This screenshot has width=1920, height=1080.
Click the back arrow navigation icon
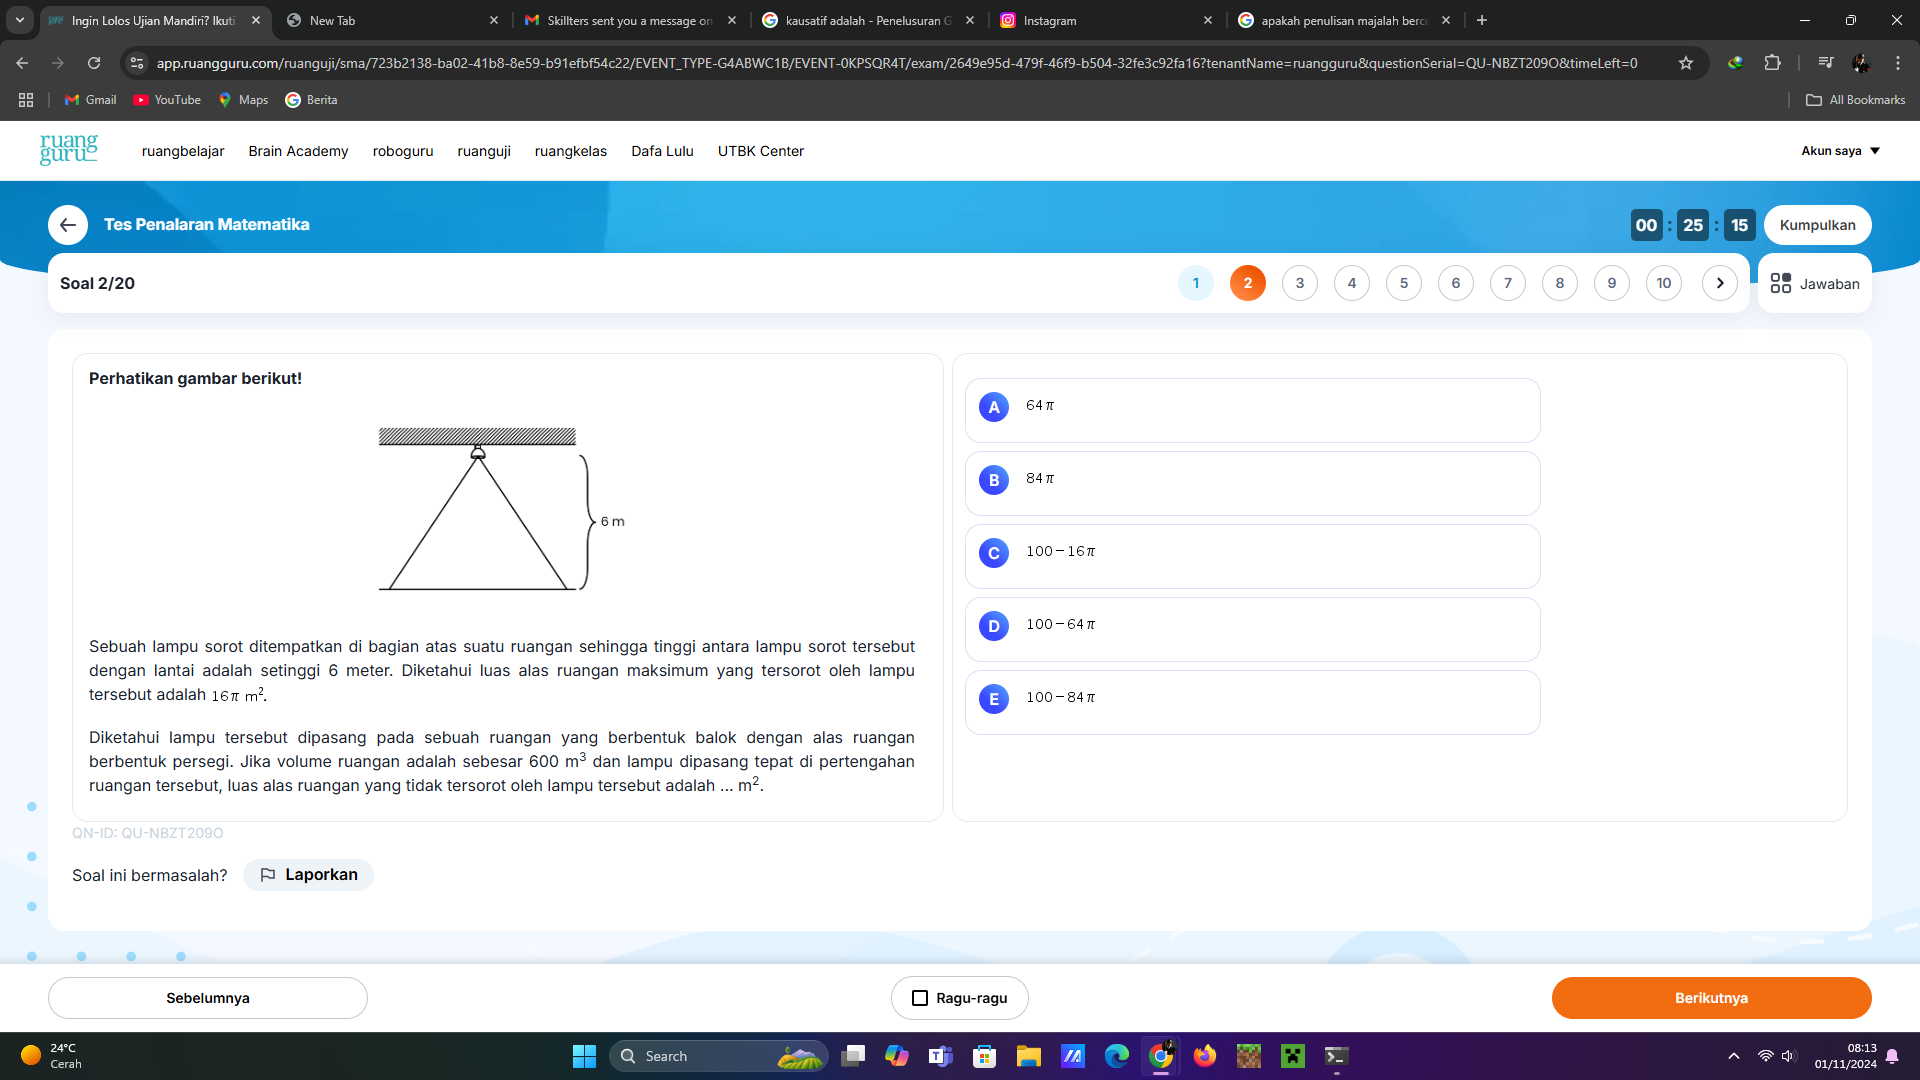point(67,224)
